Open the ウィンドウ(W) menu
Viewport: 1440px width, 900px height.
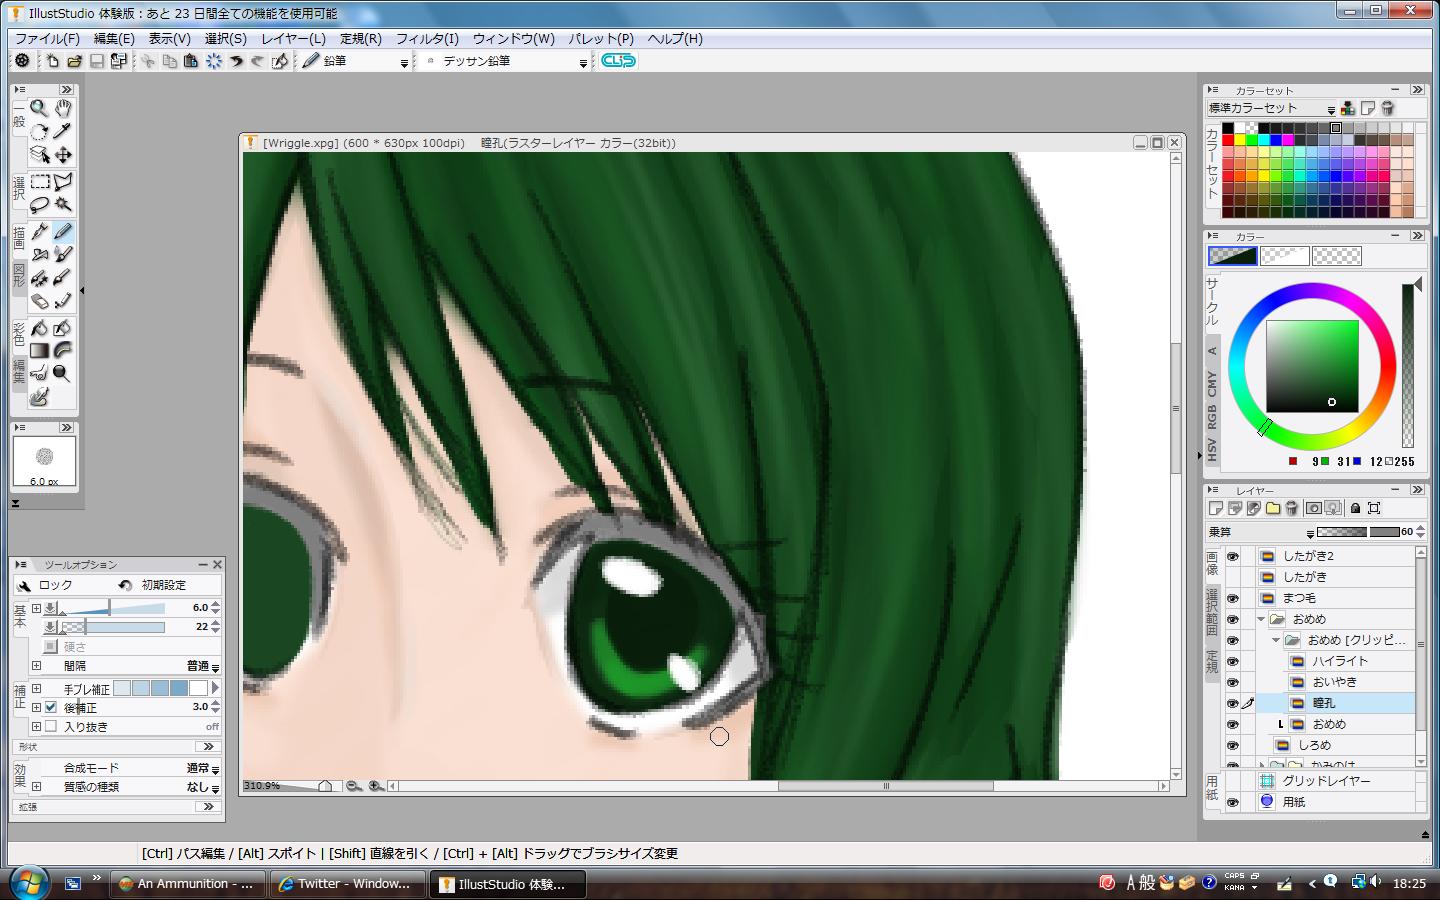513,39
